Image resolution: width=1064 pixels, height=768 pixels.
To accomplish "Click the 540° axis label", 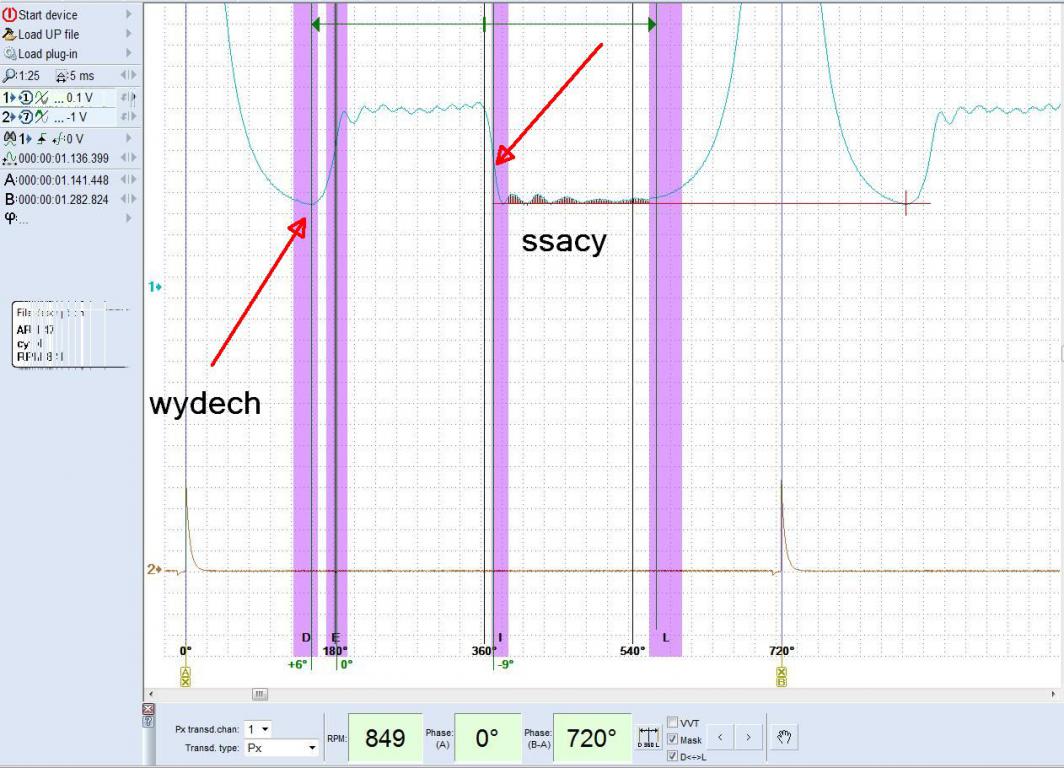I will pyautogui.click(x=632, y=651).
